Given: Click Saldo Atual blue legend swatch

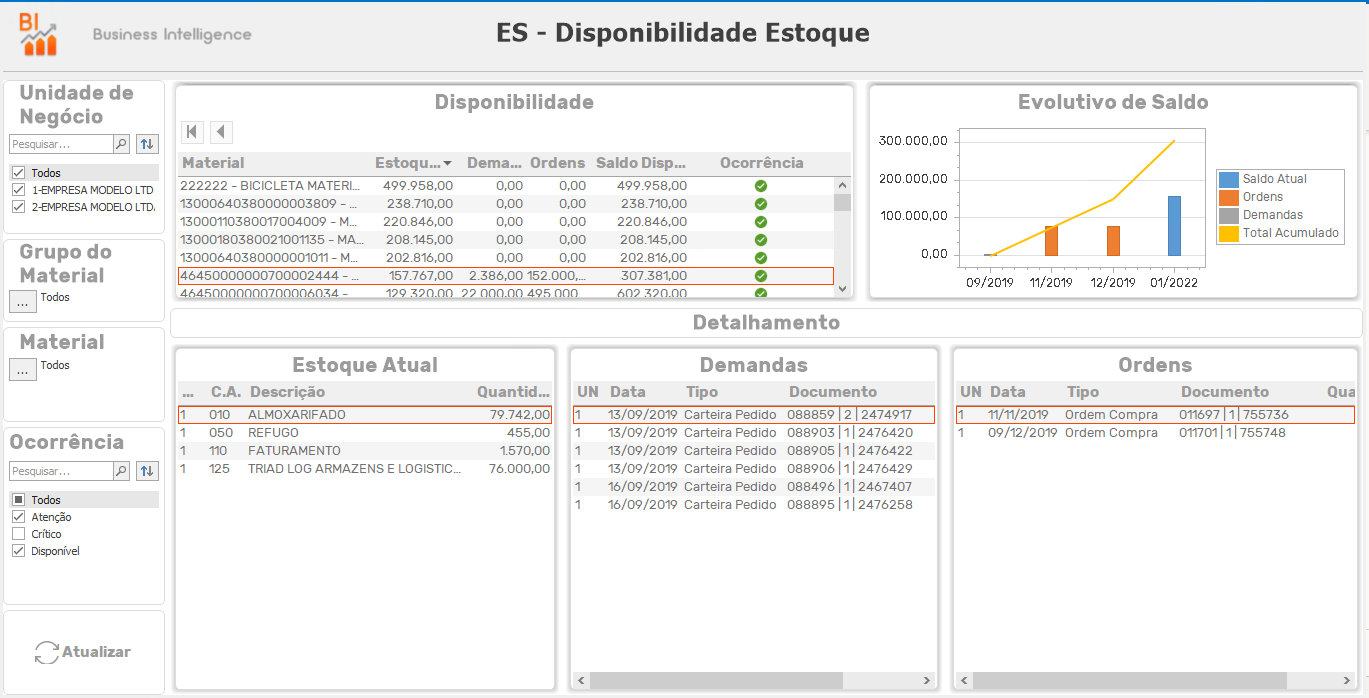Looking at the screenshot, I should point(1229,179).
